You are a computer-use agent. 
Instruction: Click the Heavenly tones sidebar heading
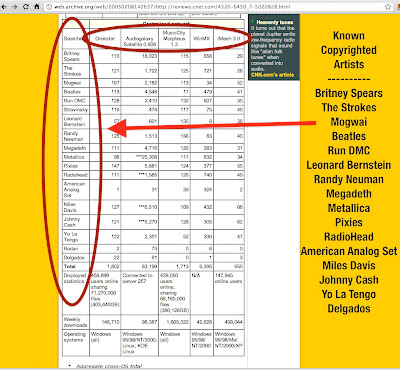coord(275,22)
